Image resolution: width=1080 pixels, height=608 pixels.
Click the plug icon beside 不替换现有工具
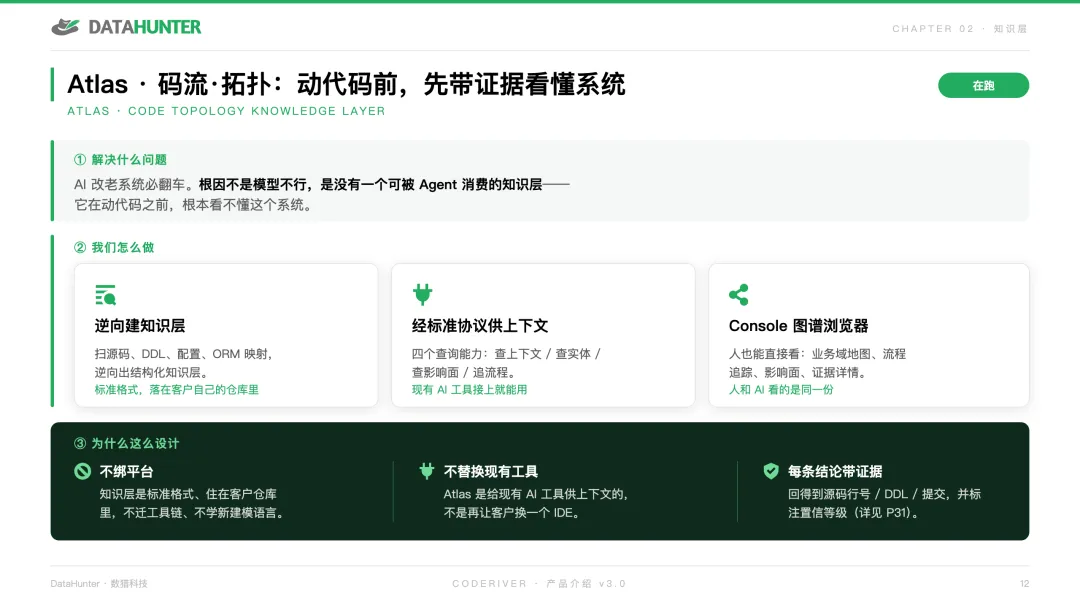click(427, 471)
